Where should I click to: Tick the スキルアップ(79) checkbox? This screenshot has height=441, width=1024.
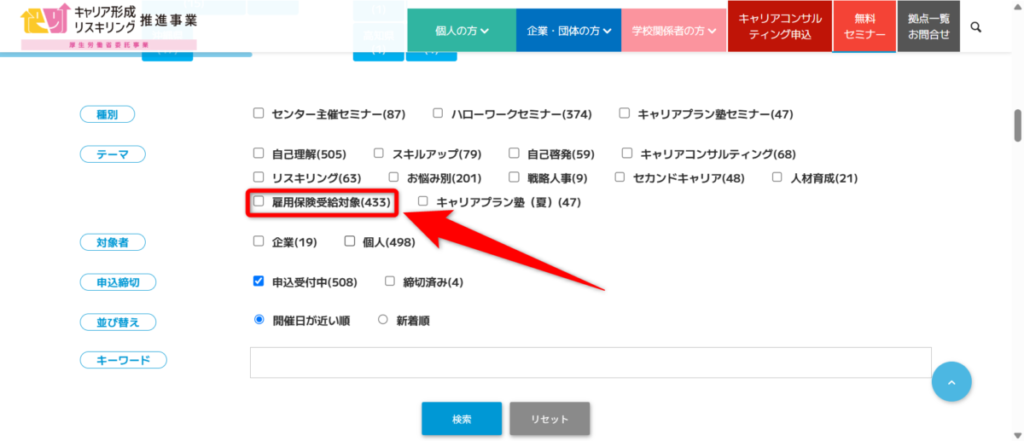point(379,154)
